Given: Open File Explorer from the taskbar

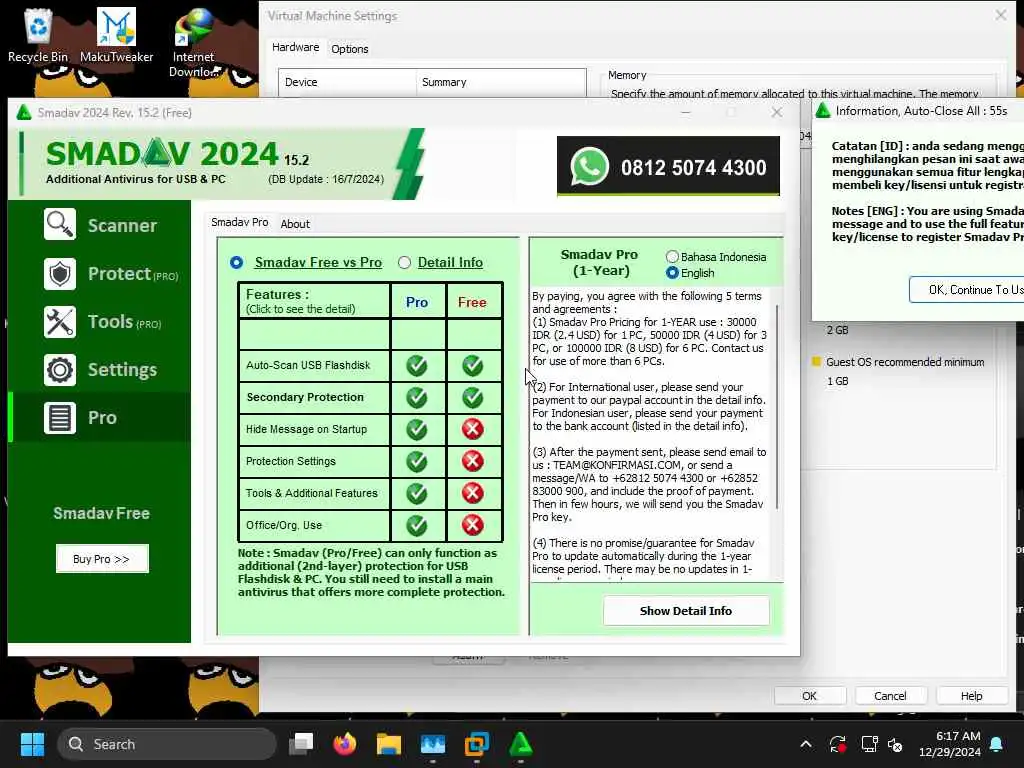Looking at the screenshot, I should coord(389,744).
